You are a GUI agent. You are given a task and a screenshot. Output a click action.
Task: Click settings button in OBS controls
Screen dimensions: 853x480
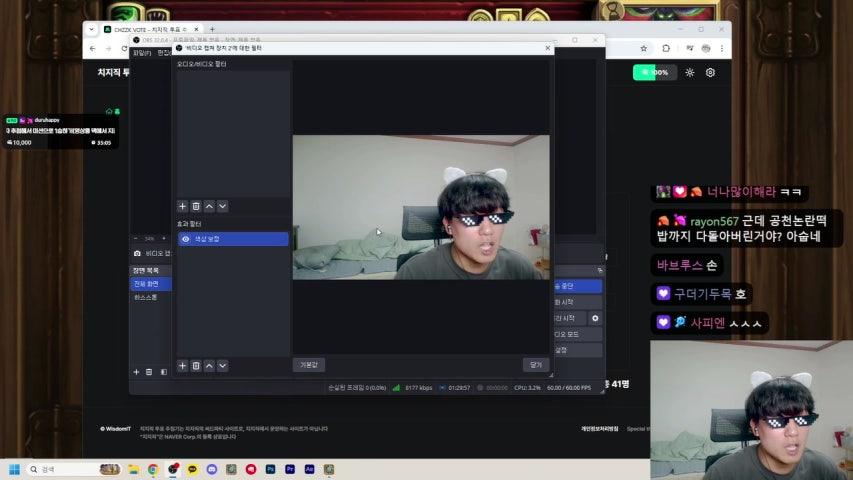[x=578, y=350]
